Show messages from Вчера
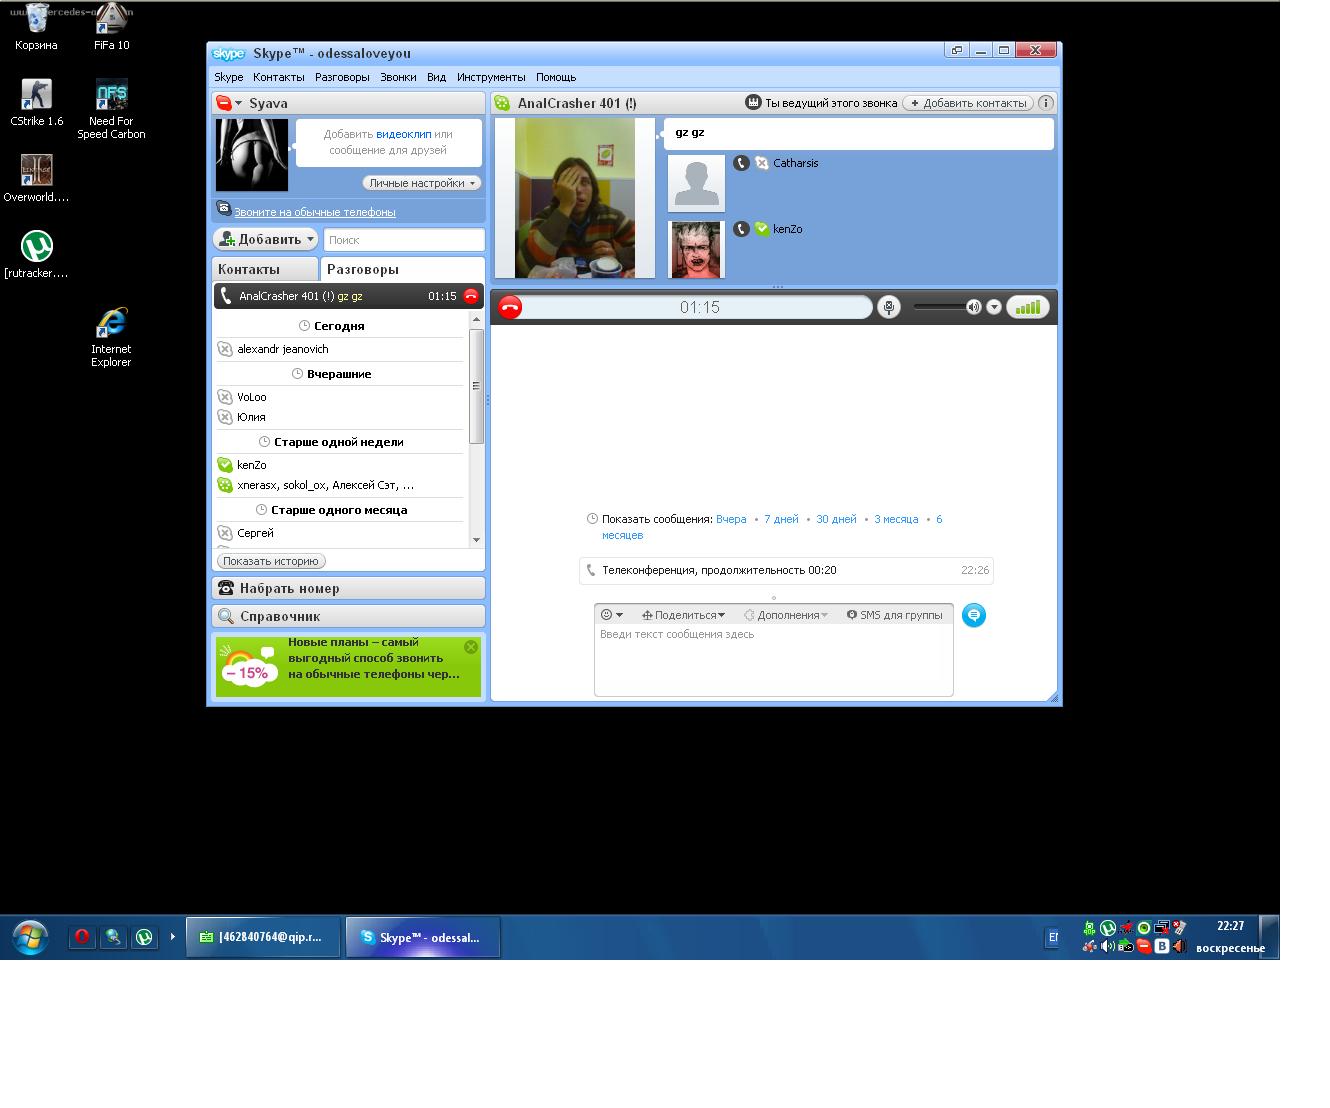 click(x=731, y=519)
